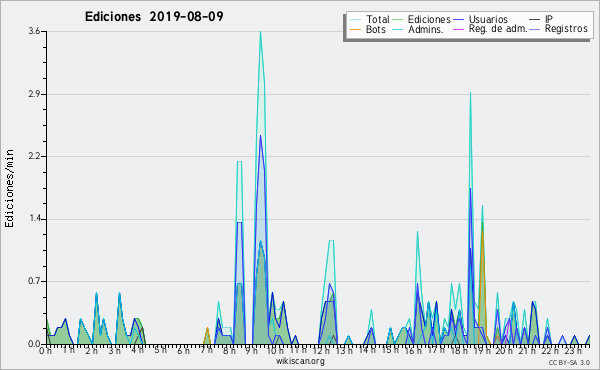
Task: Click the Total legend color line
Action: point(355,20)
